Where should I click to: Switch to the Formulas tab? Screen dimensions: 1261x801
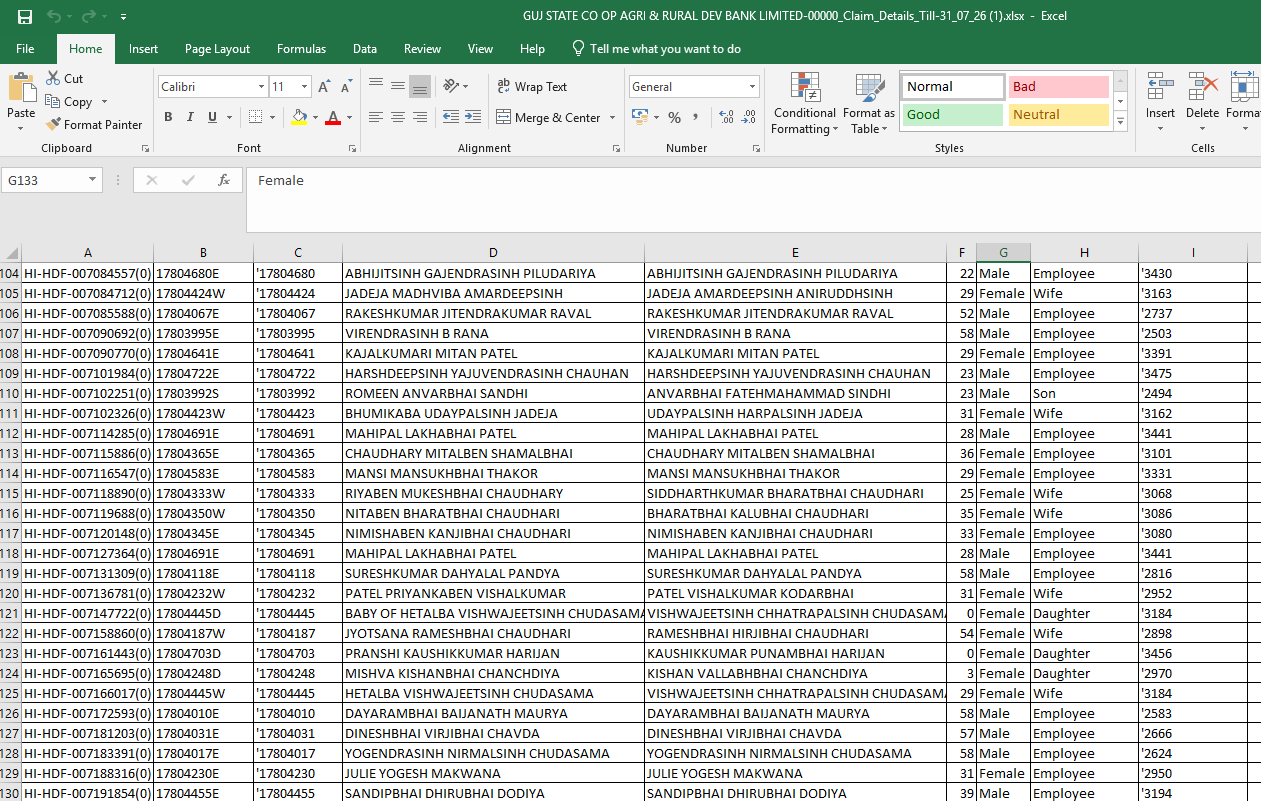point(301,48)
